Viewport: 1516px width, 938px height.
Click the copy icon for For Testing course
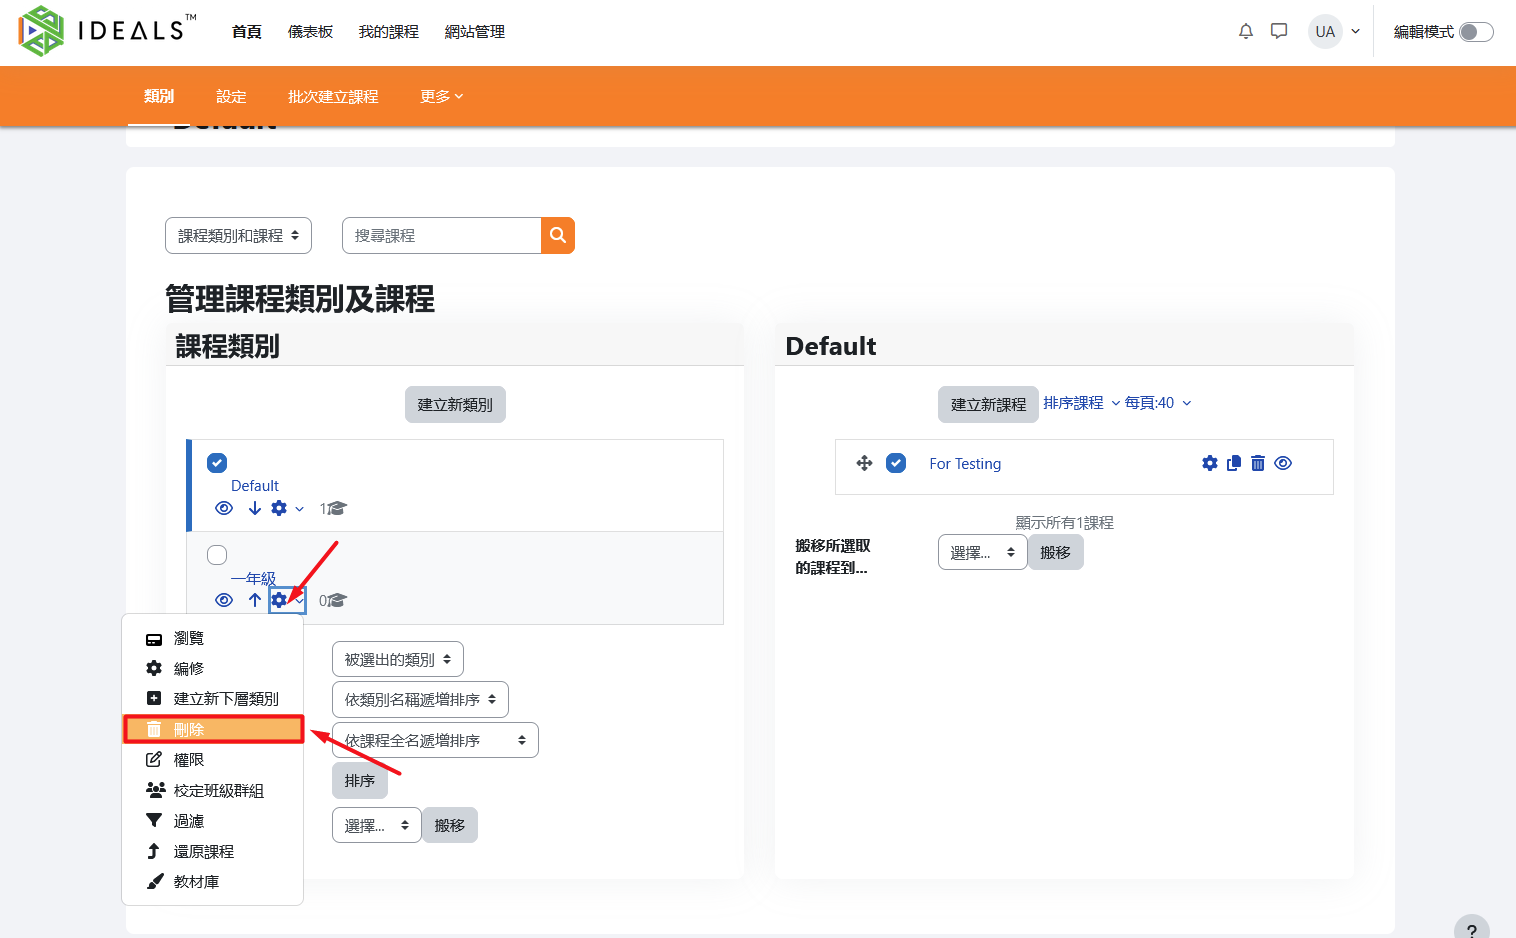(1234, 463)
